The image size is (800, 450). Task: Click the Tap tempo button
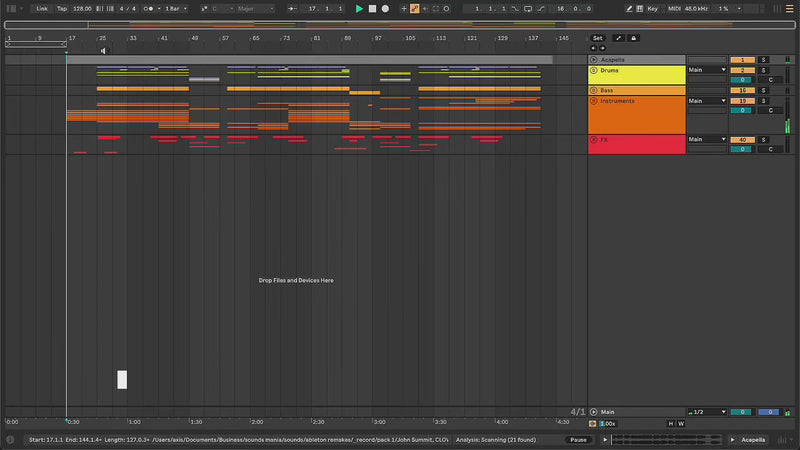62,8
